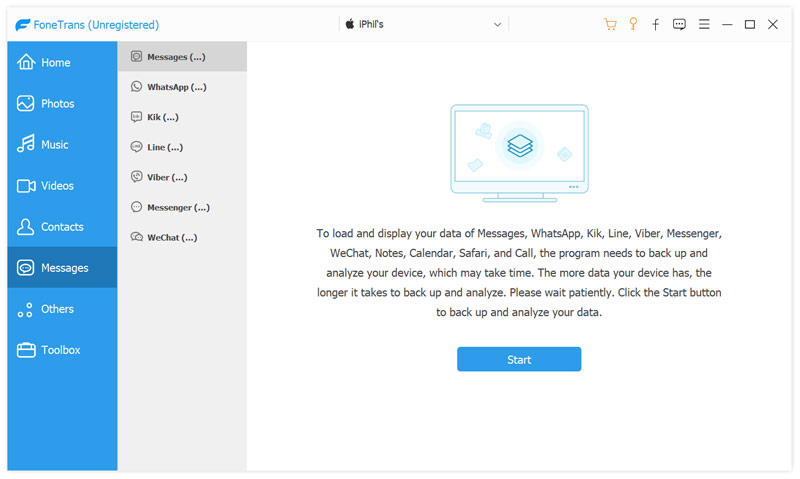Screen dimensions: 800x479
Task: Click the Messenger icon in the list
Action: [136, 207]
